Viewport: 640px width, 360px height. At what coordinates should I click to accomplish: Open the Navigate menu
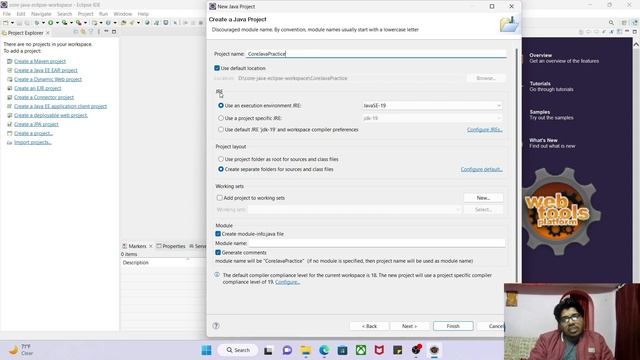click(41, 14)
